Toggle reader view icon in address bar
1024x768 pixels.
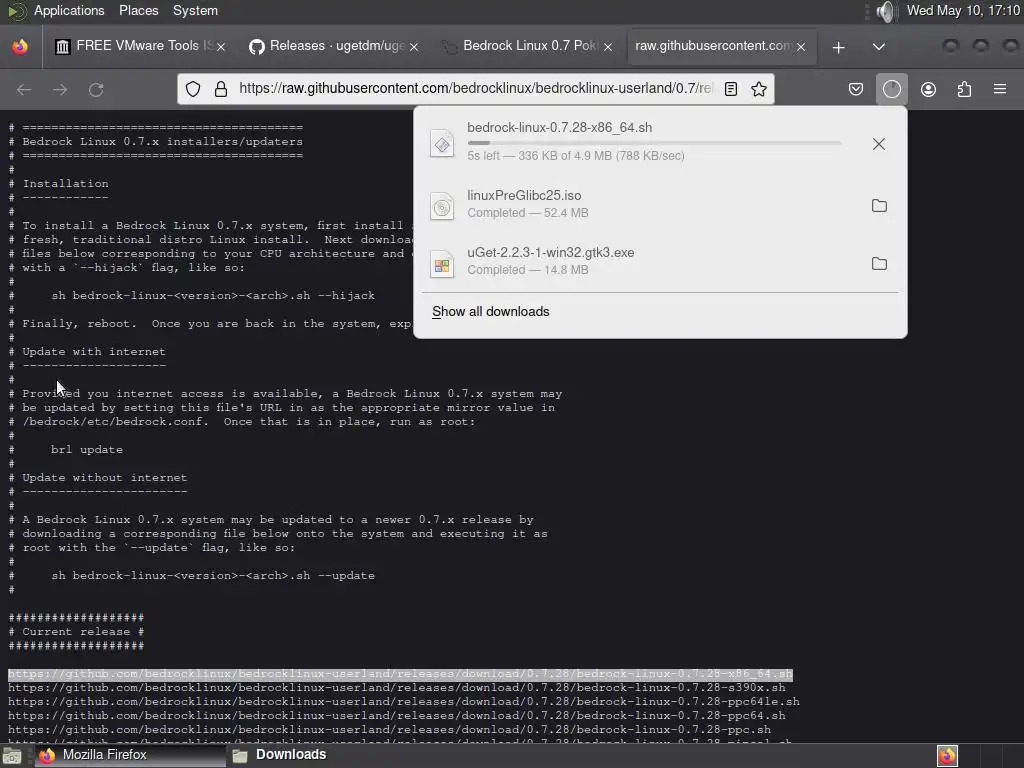pyautogui.click(x=731, y=89)
